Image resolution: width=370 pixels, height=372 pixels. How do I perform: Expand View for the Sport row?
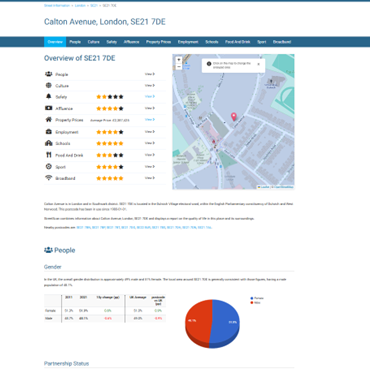(x=150, y=166)
